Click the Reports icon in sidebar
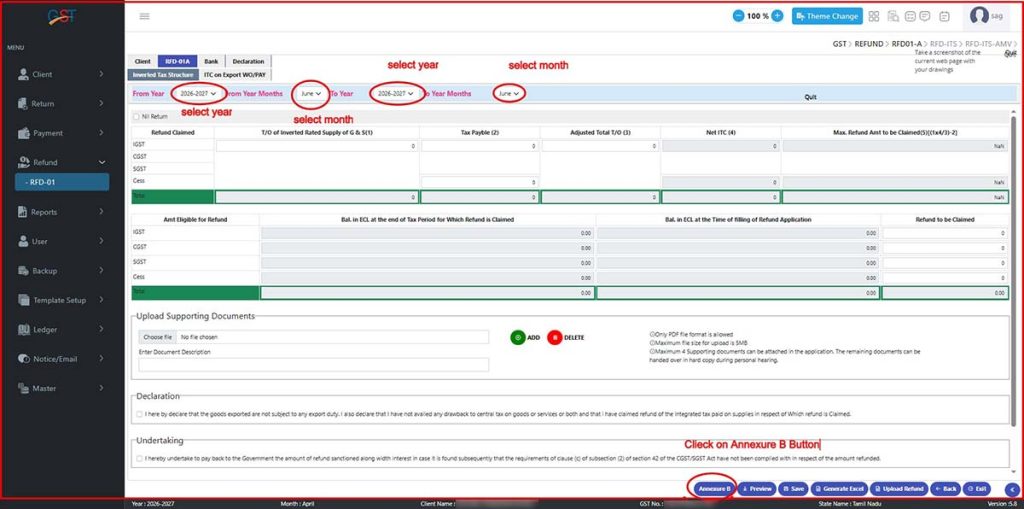Image resolution: width=1024 pixels, height=509 pixels. [24, 212]
